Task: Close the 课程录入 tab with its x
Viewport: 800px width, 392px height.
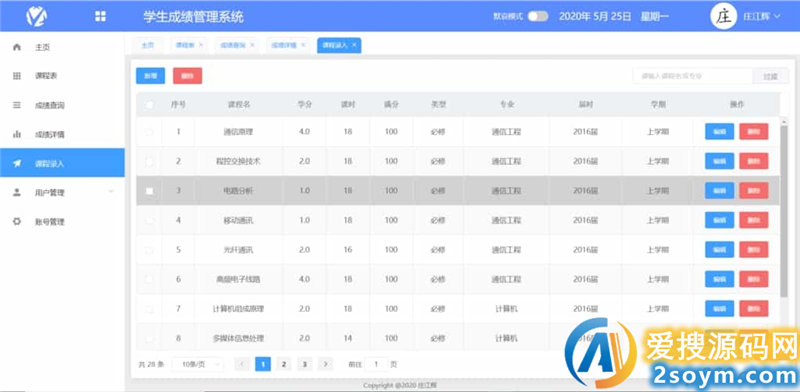Action: [x=354, y=45]
